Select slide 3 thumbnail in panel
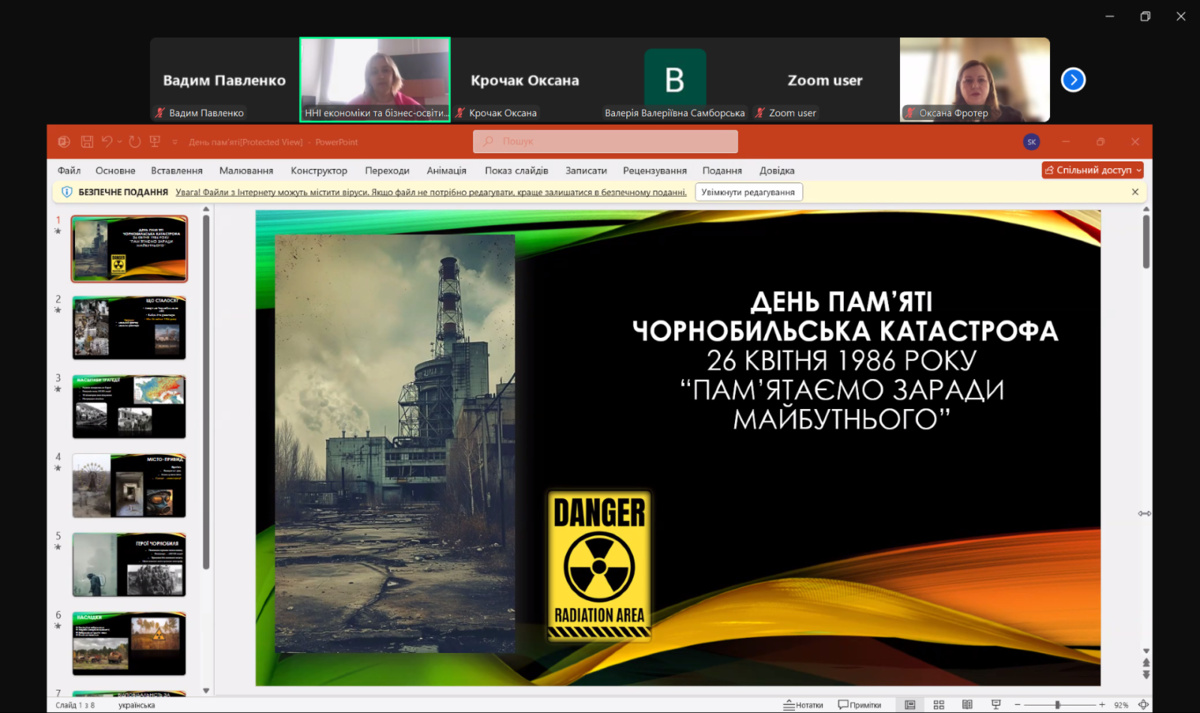This screenshot has width=1200, height=713. [129, 406]
